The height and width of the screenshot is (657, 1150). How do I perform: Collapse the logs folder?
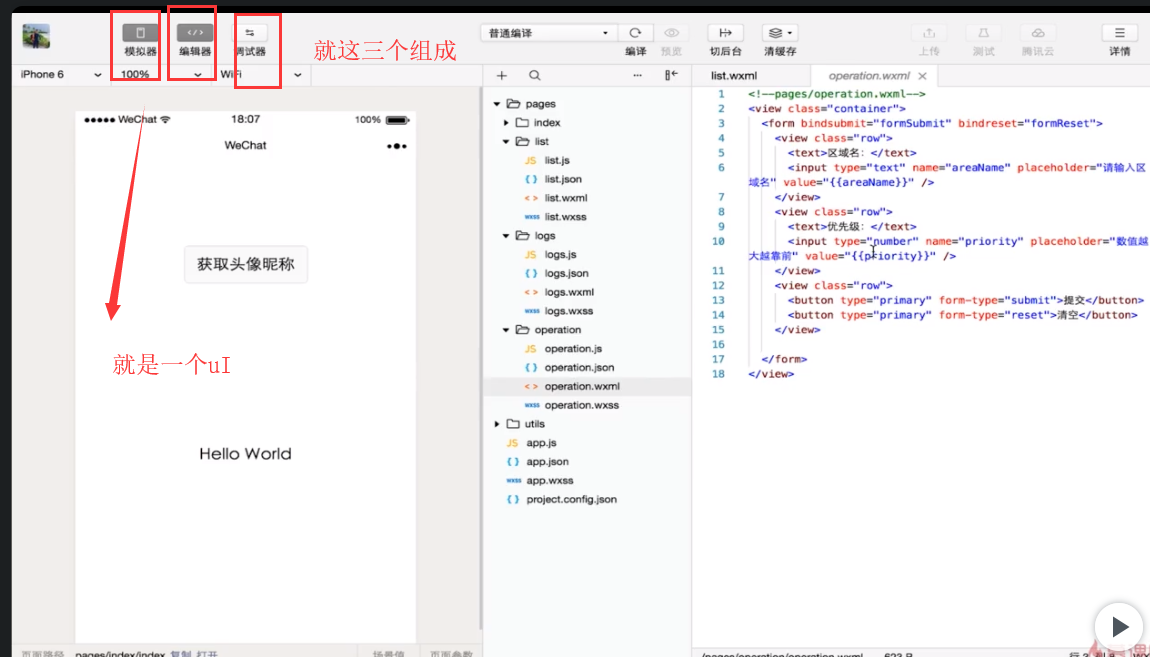click(506, 236)
